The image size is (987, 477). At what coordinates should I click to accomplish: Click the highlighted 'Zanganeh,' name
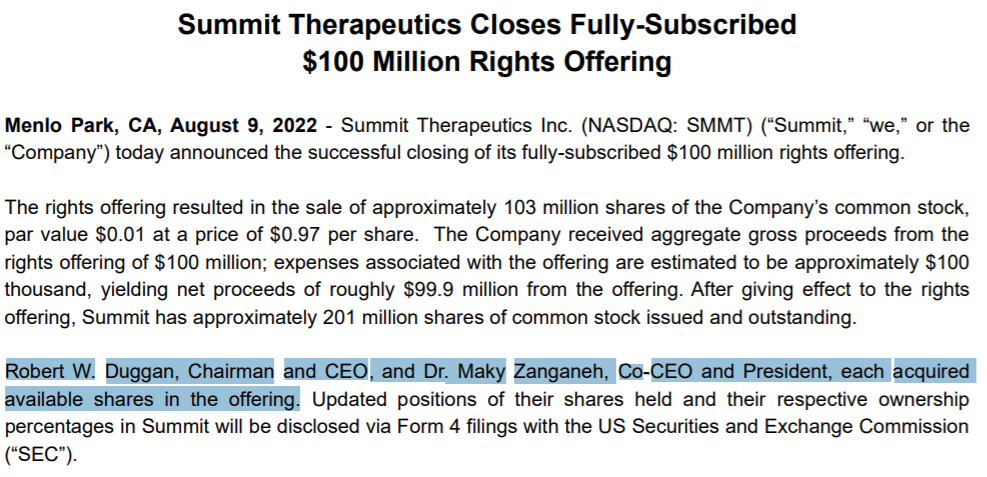[561, 371]
